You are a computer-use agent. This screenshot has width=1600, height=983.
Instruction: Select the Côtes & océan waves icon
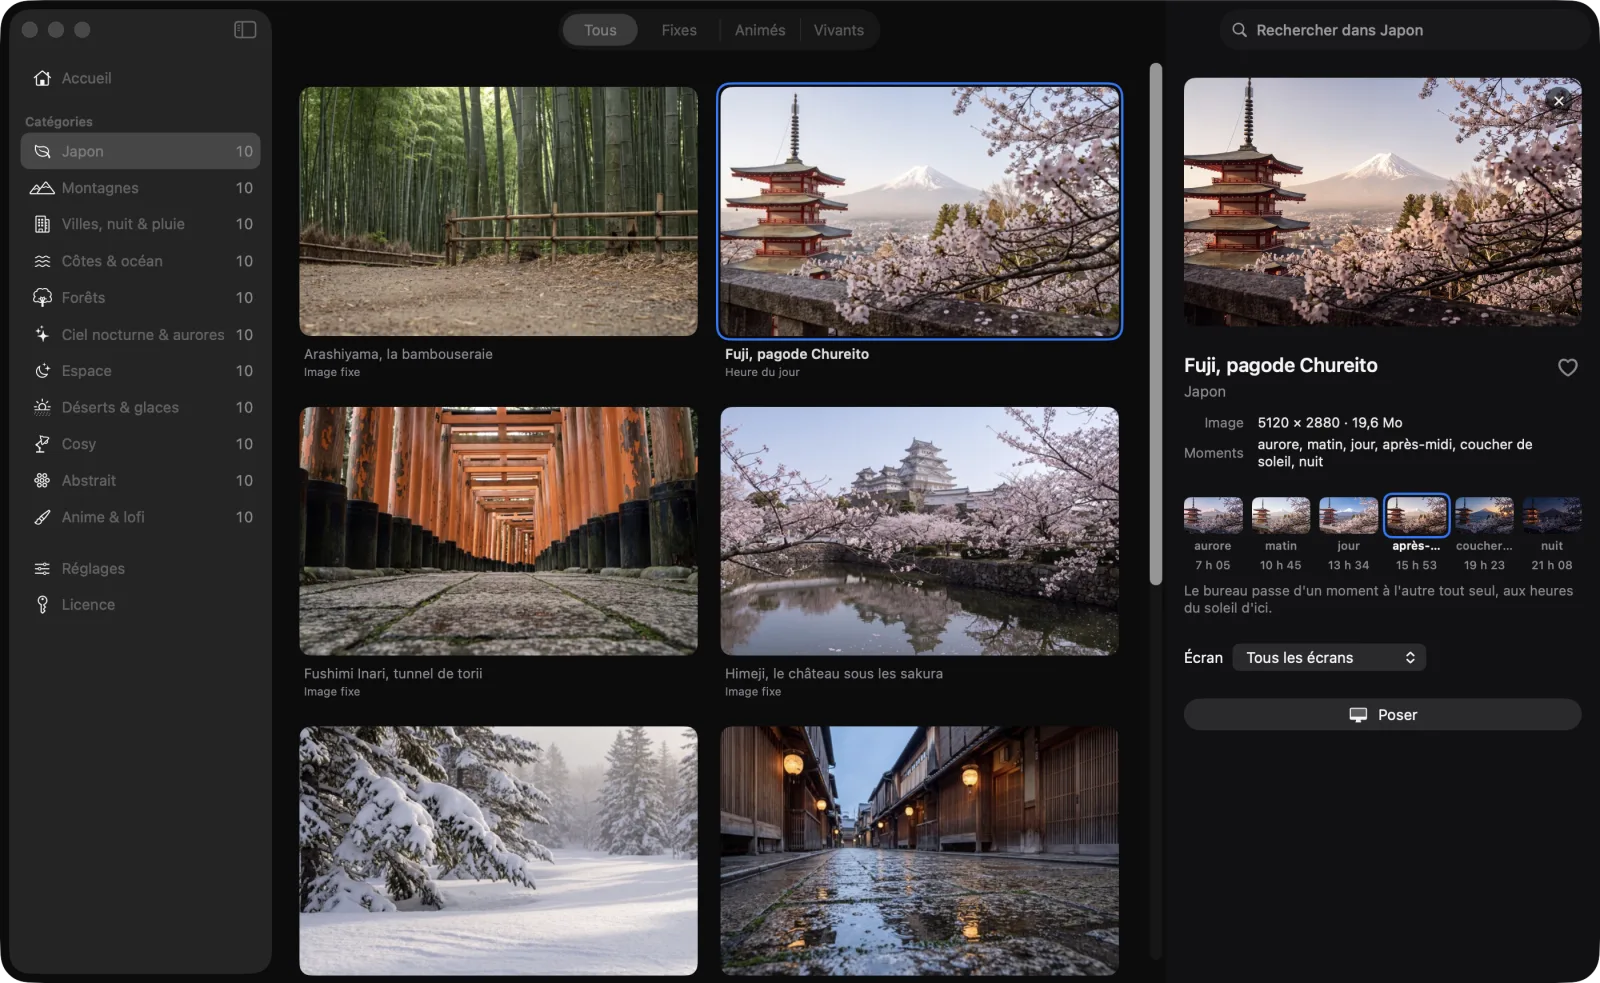pyautogui.click(x=42, y=261)
